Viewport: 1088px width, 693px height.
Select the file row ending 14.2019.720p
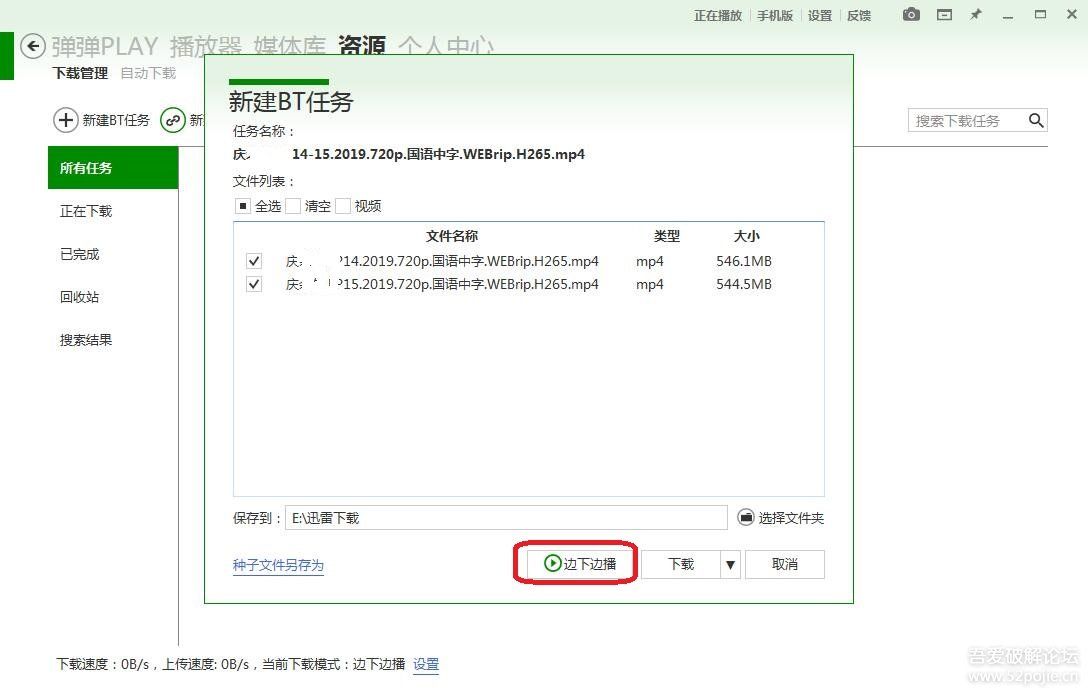coord(528,261)
